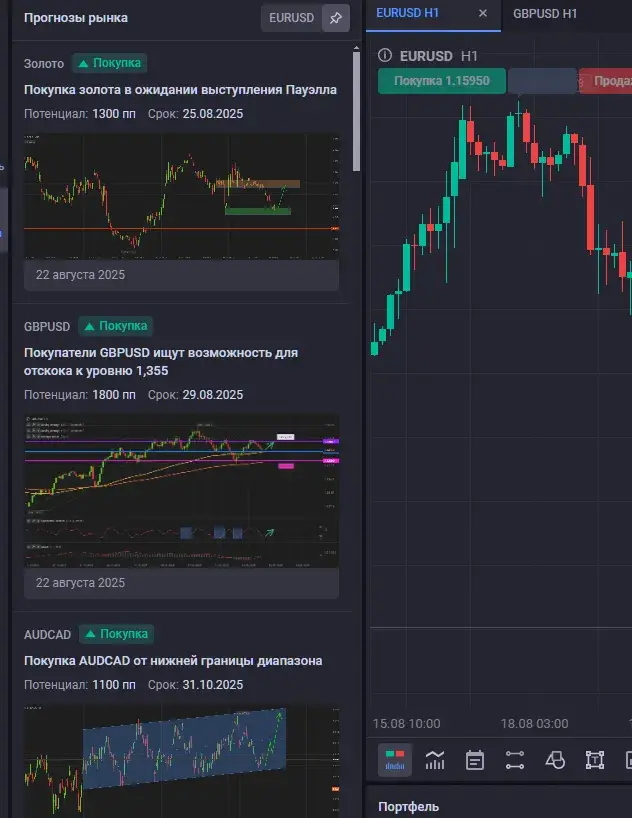Click the GBPUSD potential '1800 пп'
632x818 pixels.
point(114,395)
